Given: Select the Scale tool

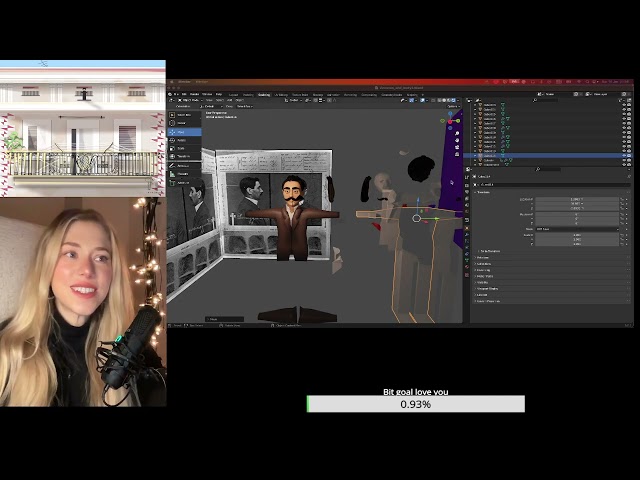Looking at the screenshot, I should pos(184,148).
